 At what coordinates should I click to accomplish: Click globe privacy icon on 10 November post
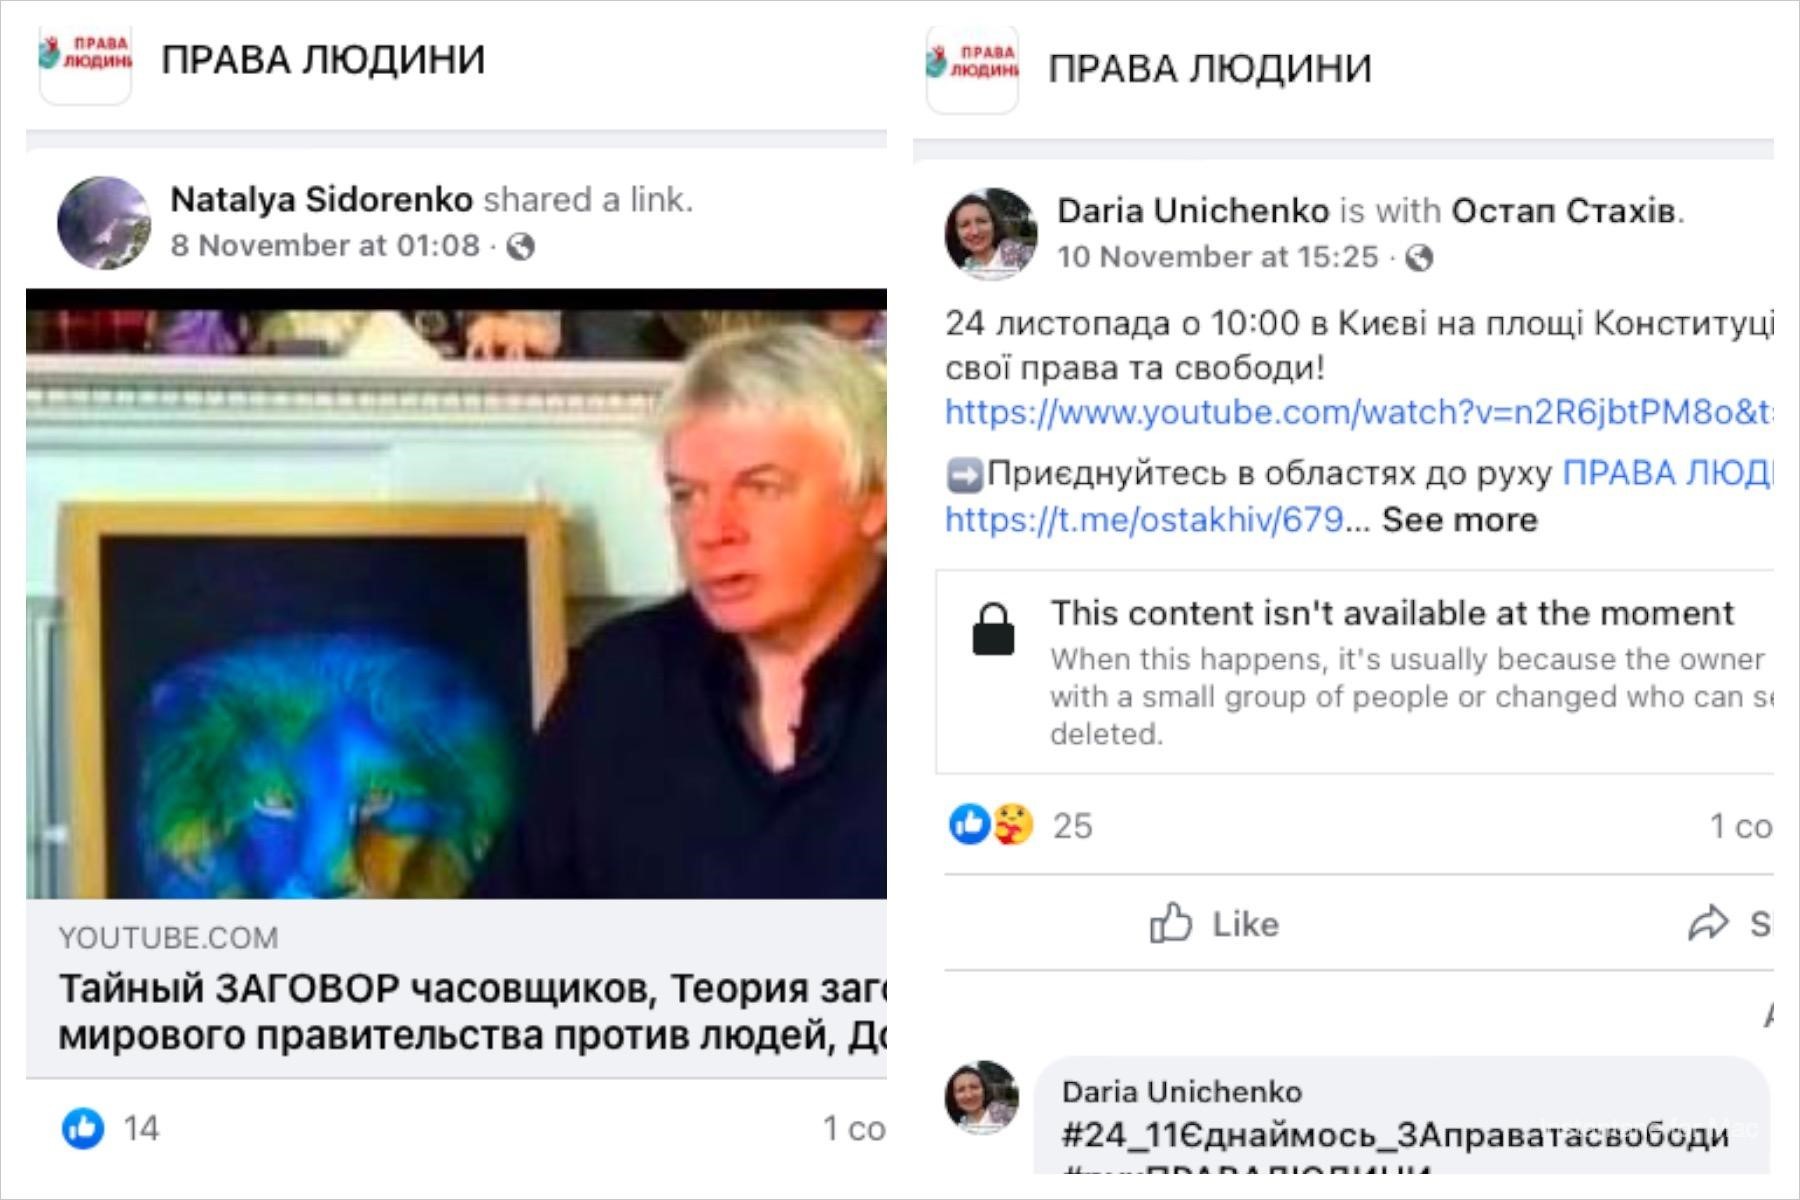click(x=1419, y=258)
